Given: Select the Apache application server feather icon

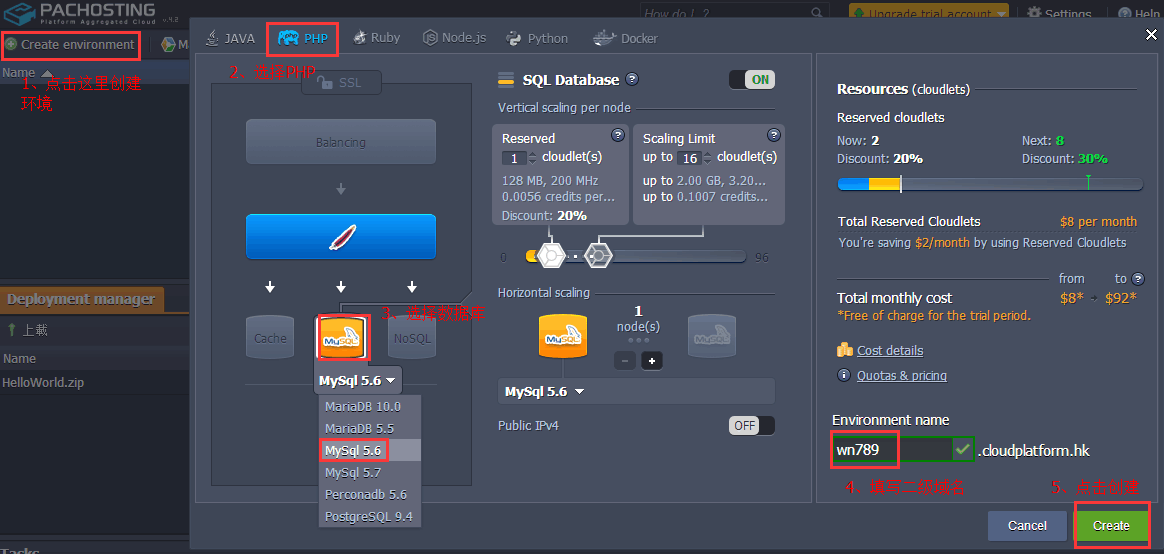Looking at the screenshot, I should [341, 237].
